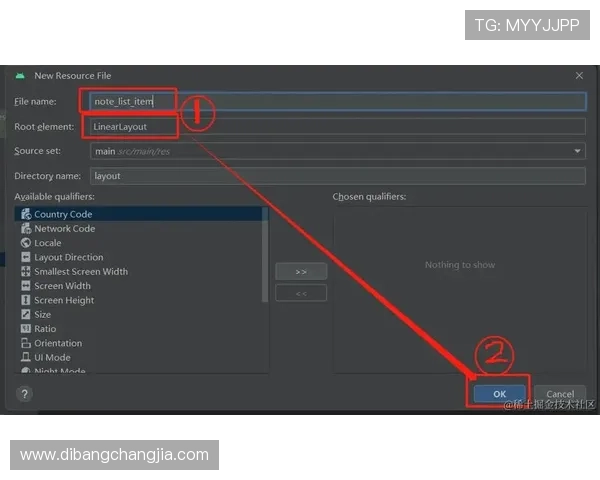Screen dimensions: 600x480
Task: Open the Source set dropdown
Action: point(577,151)
